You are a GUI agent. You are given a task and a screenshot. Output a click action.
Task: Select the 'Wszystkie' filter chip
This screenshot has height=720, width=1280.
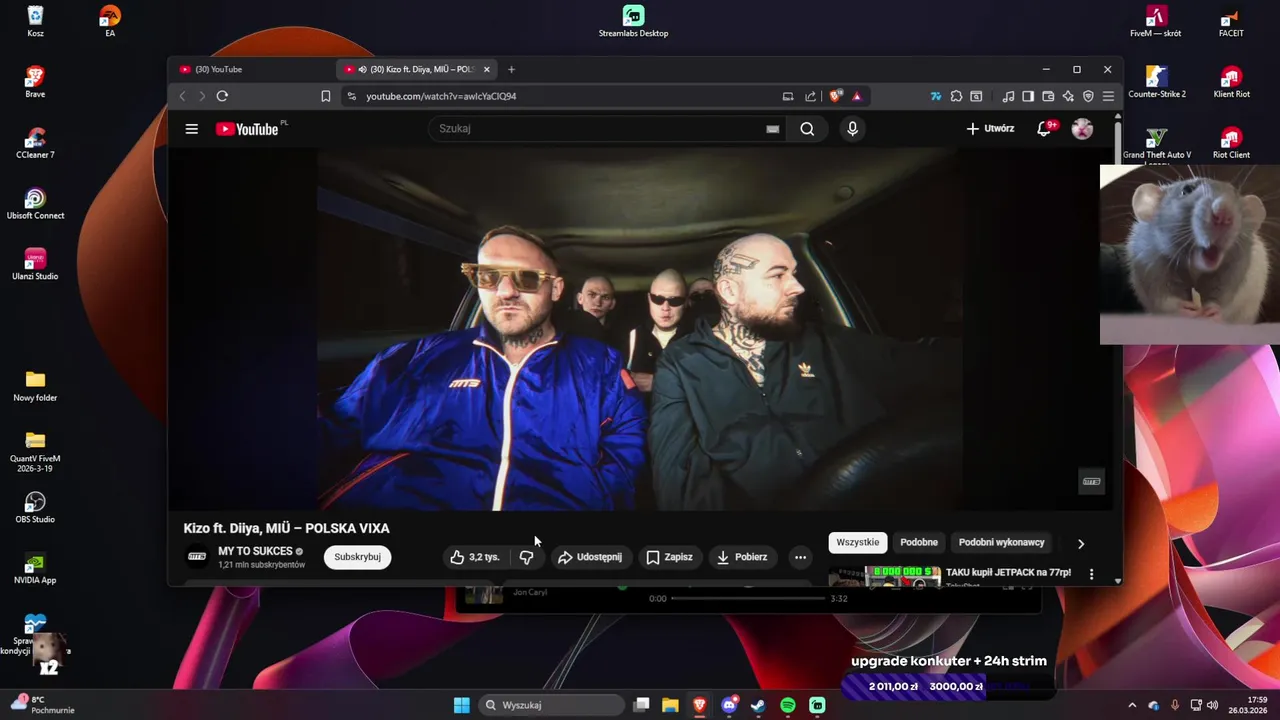point(857,542)
